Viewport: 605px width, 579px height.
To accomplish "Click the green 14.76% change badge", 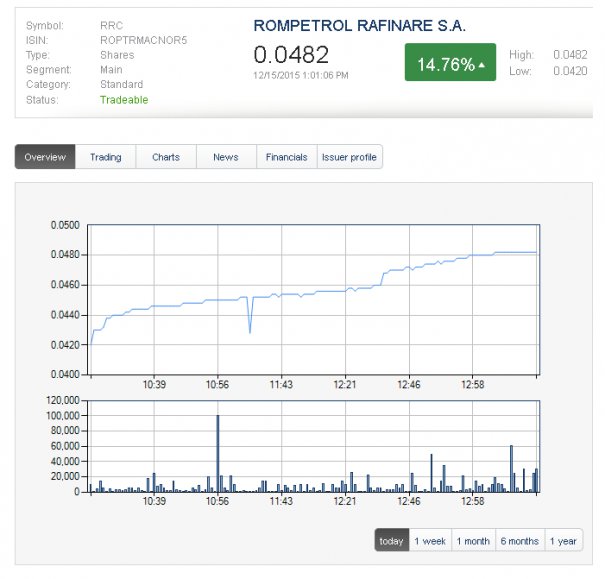I will pos(450,62).
